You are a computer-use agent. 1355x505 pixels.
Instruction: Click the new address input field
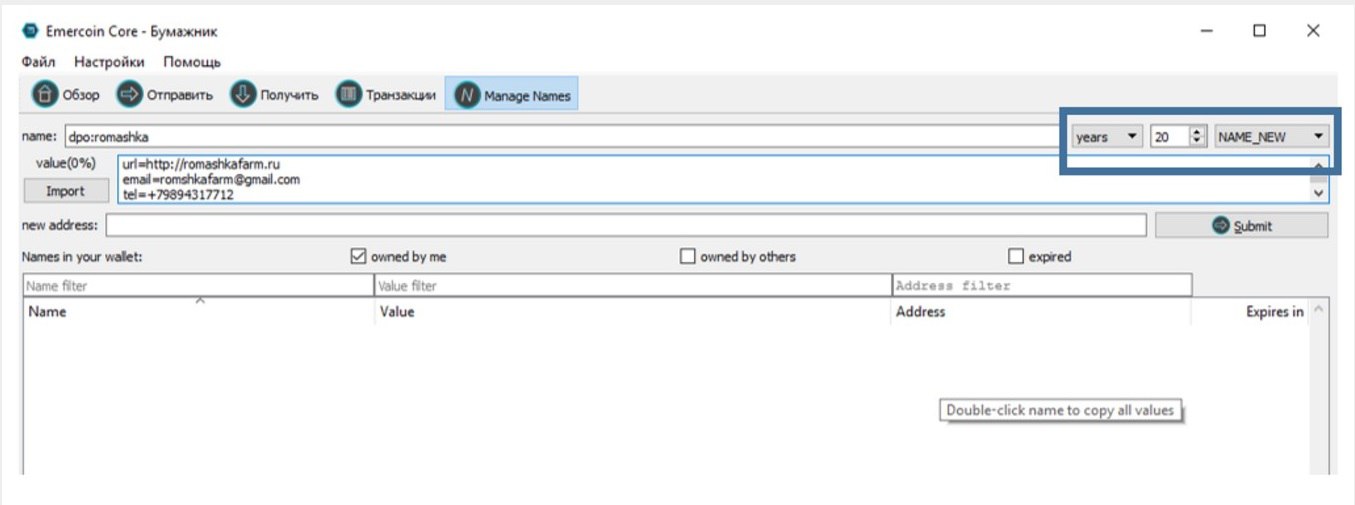click(x=625, y=225)
